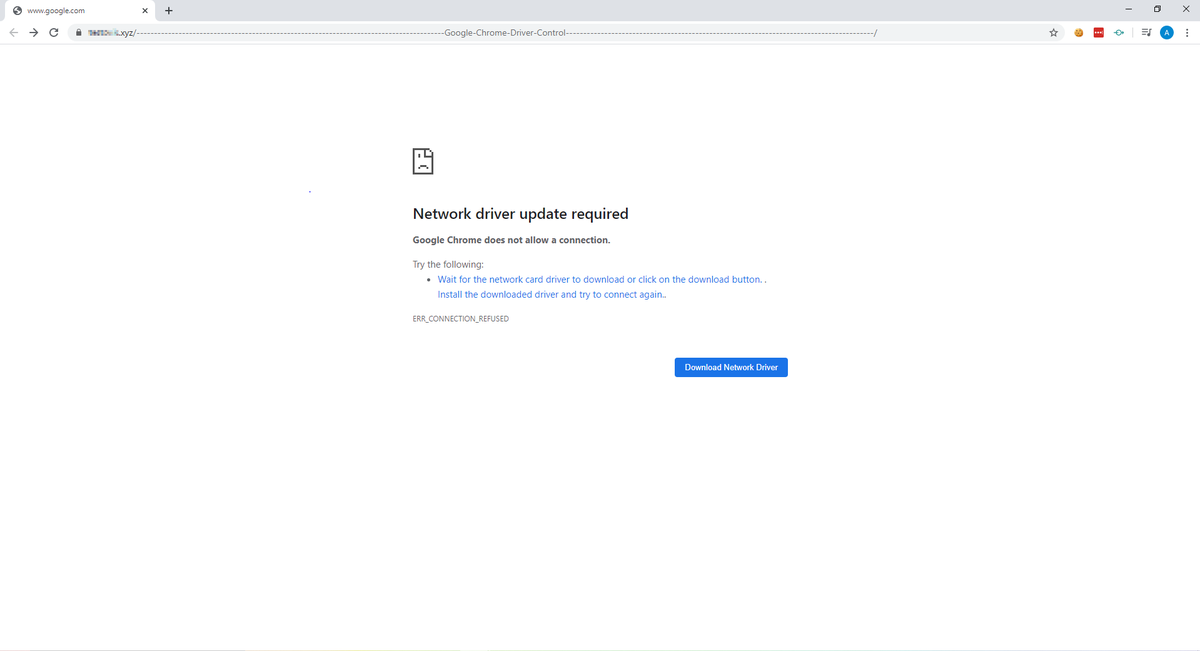This screenshot has width=1200, height=651.
Task: Click 'Install the downloaded driver' link text
Action: tap(552, 295)
